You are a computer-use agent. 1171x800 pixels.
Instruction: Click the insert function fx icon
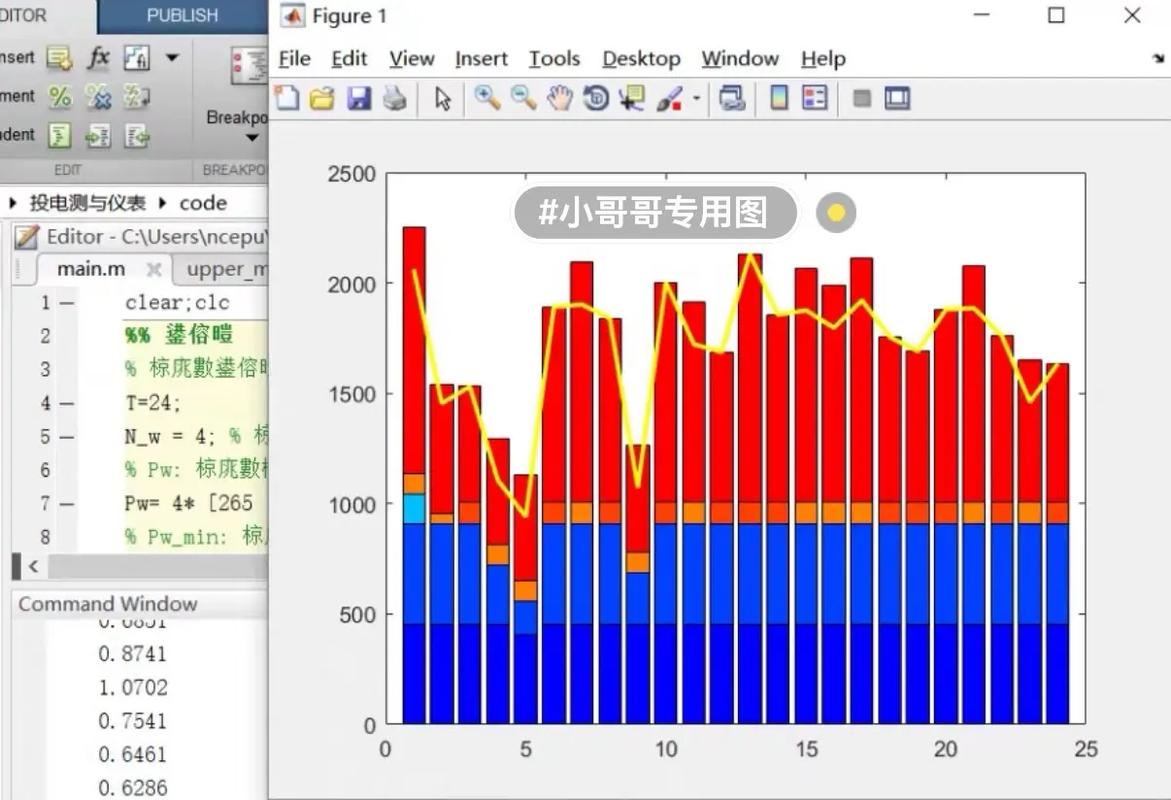coord(97,58)
